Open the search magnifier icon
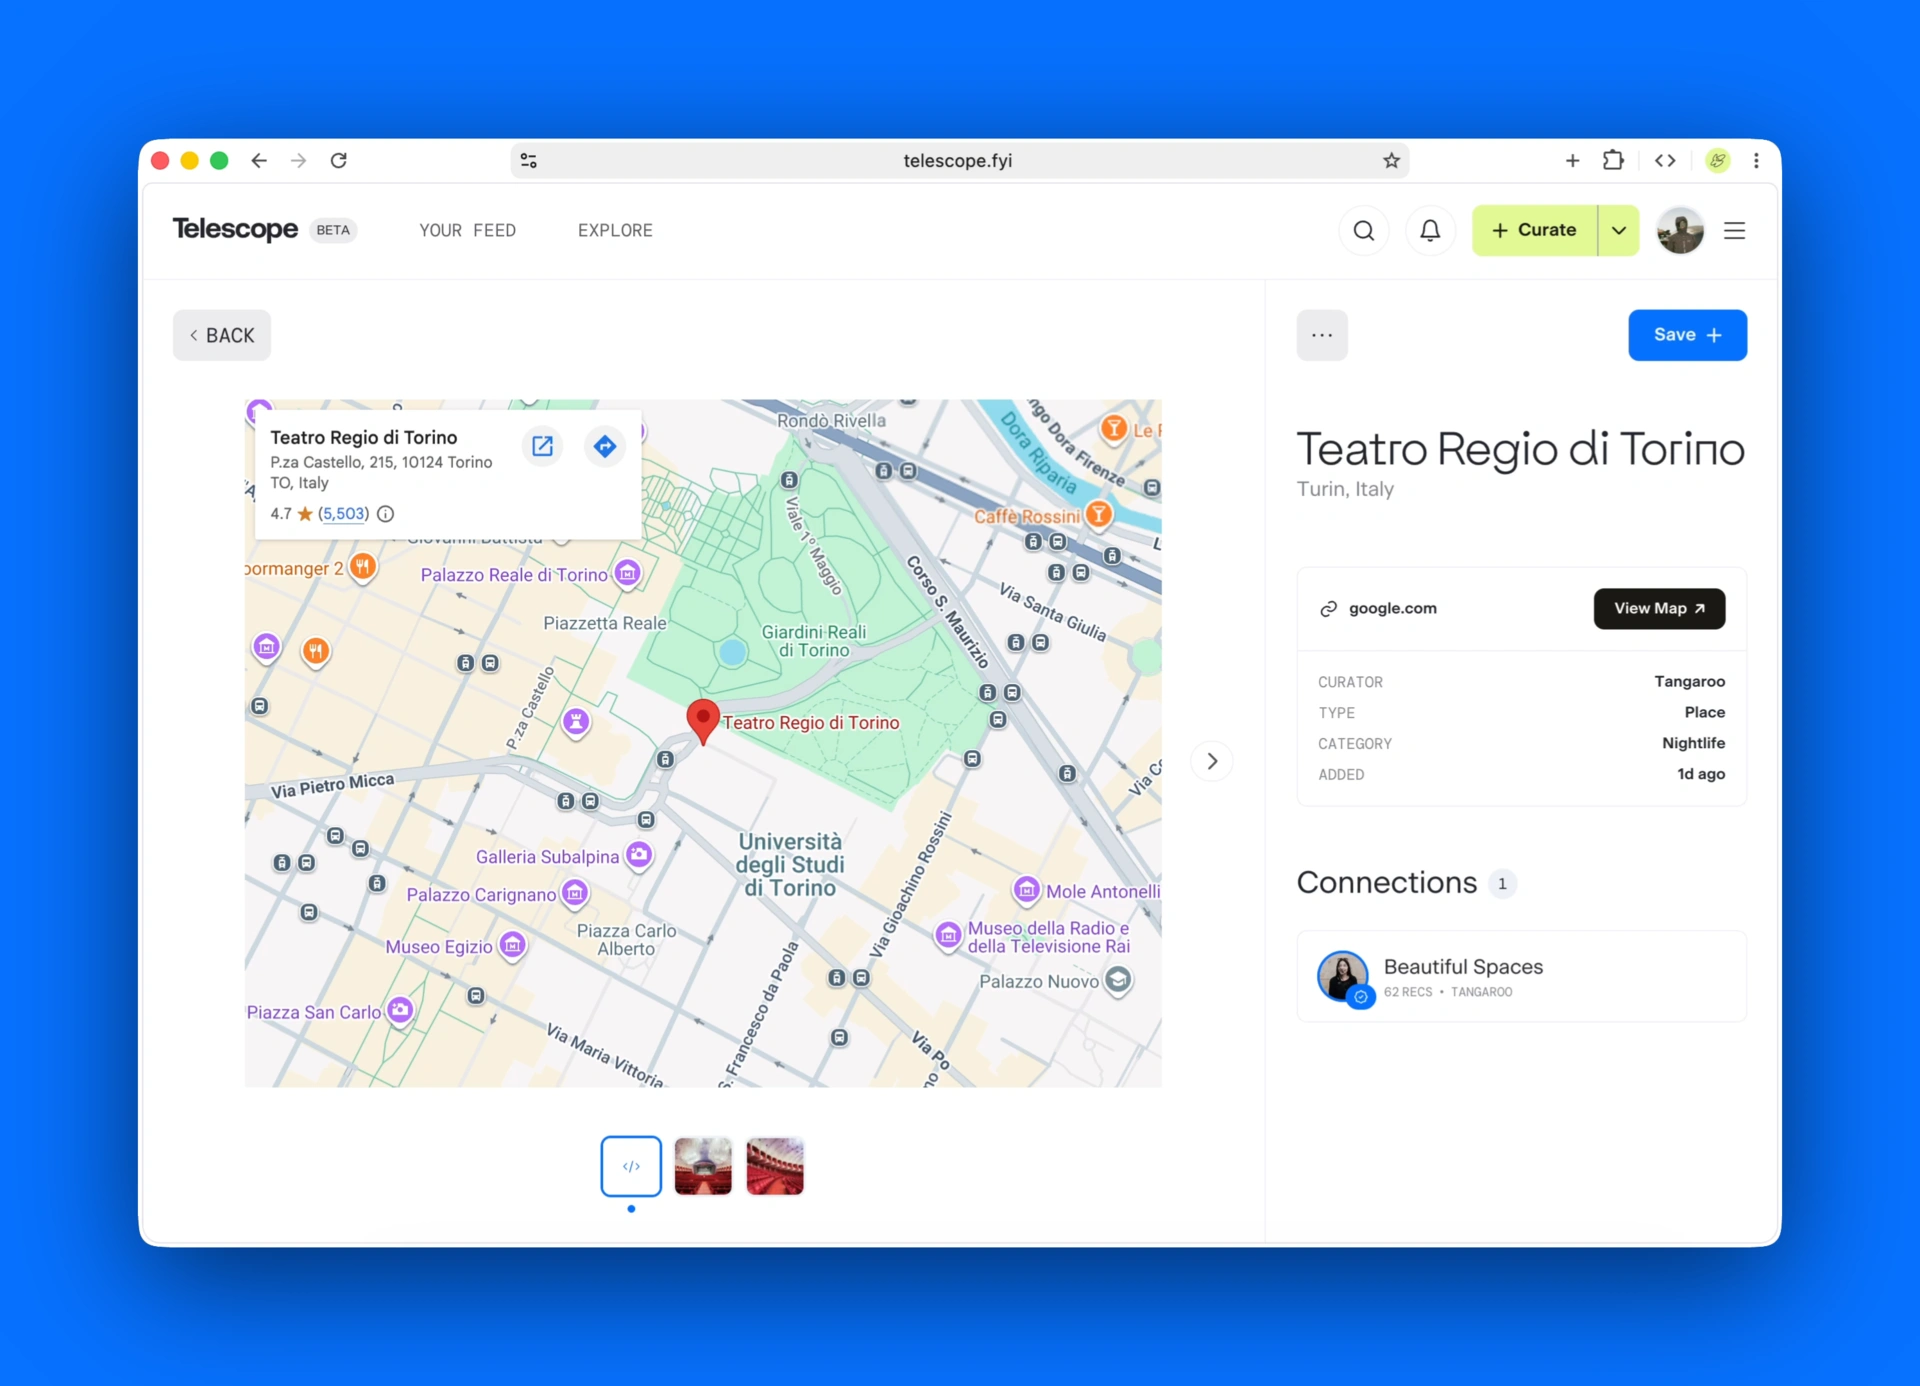 point(1363,231)
